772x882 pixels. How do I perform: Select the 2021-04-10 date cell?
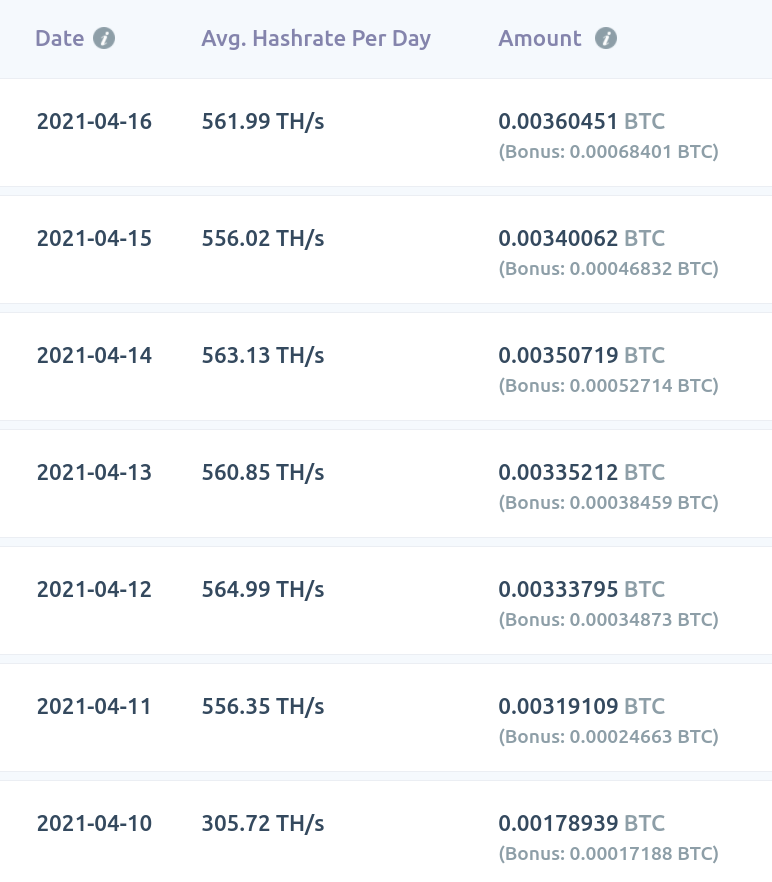pyautogui.click(x=95, y=824)
